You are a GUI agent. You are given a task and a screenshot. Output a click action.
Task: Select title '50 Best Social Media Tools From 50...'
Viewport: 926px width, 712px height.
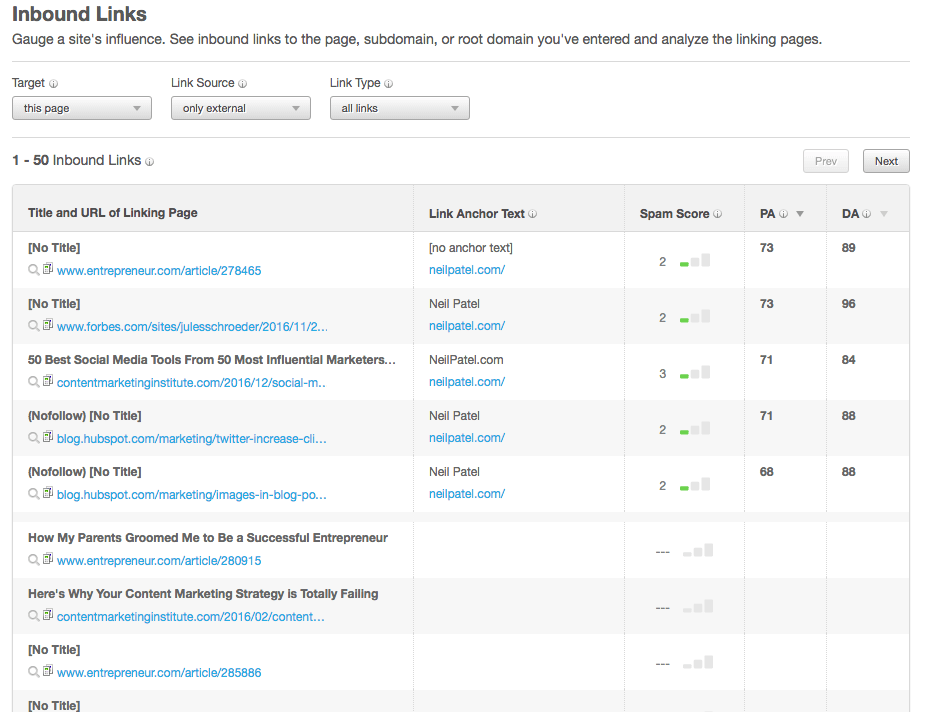[x=211, y=360]
